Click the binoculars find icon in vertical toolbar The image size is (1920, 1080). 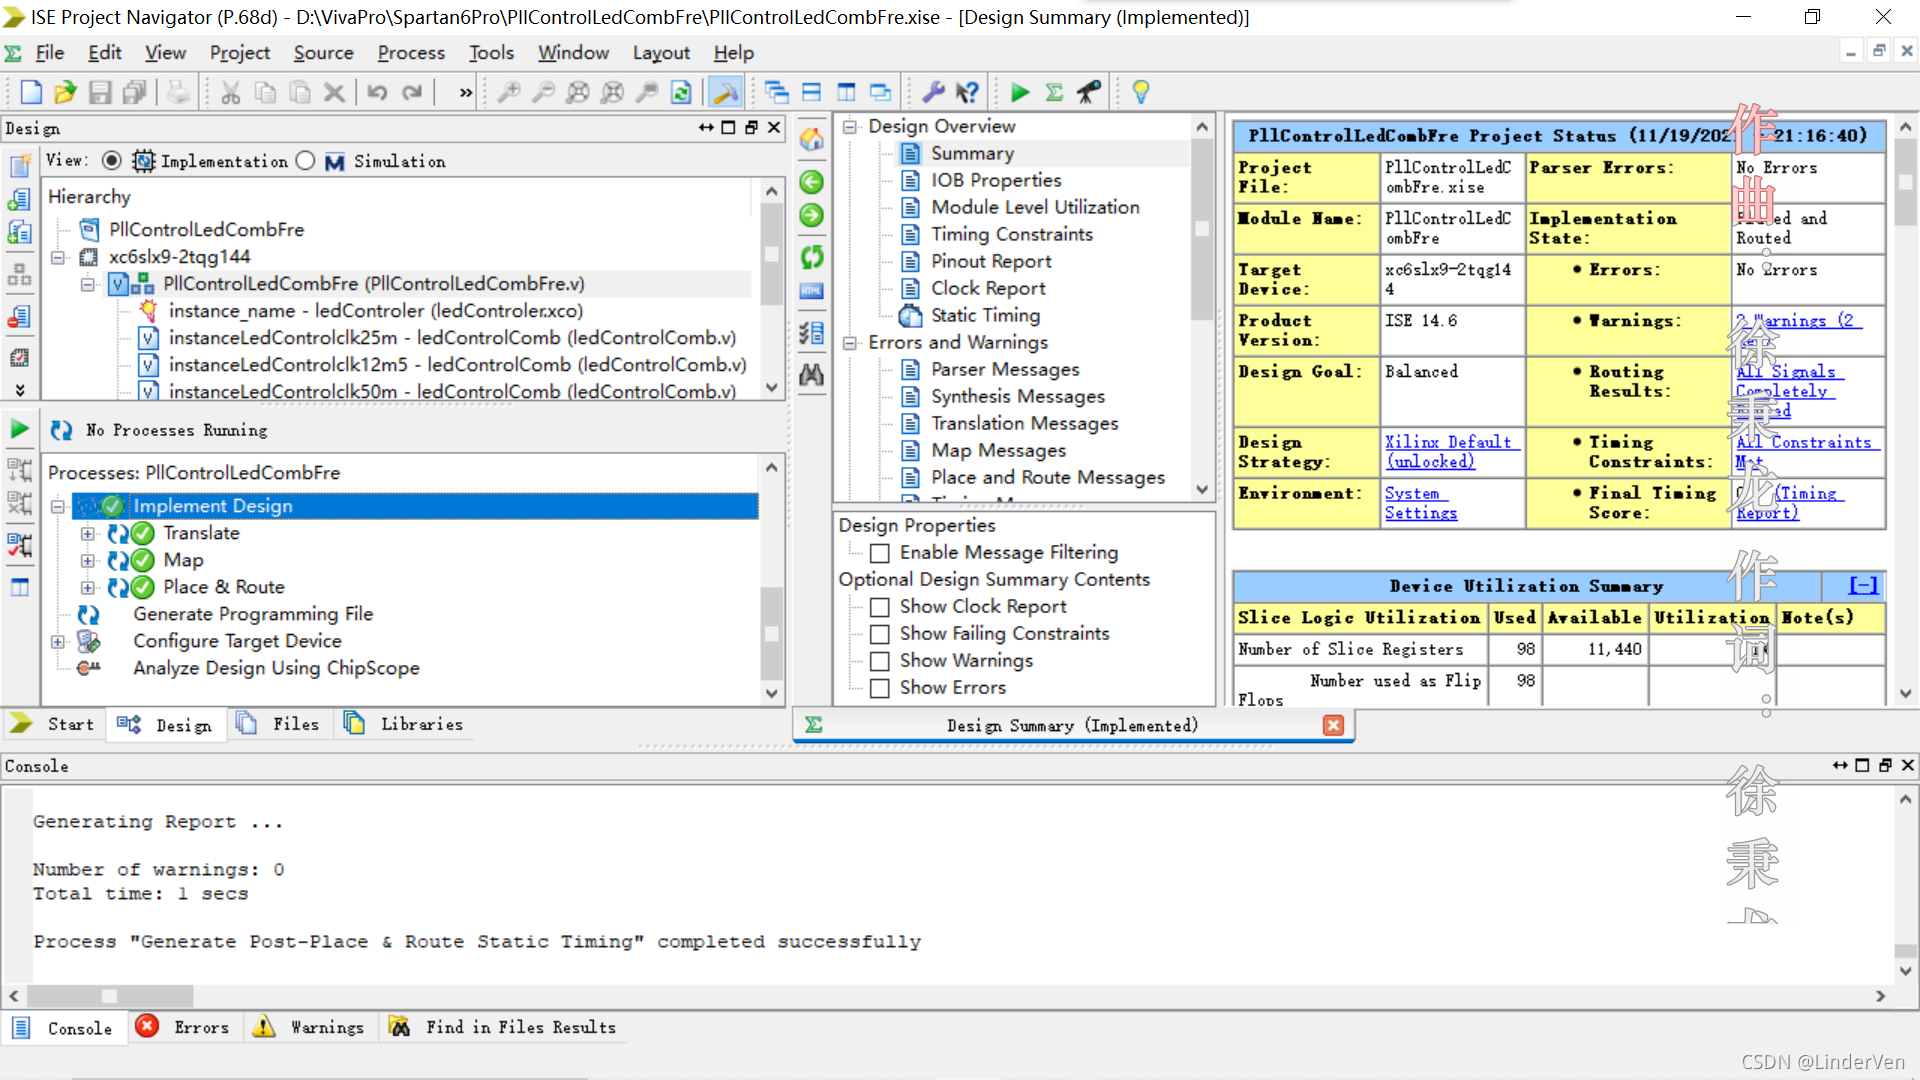[811, 375]
